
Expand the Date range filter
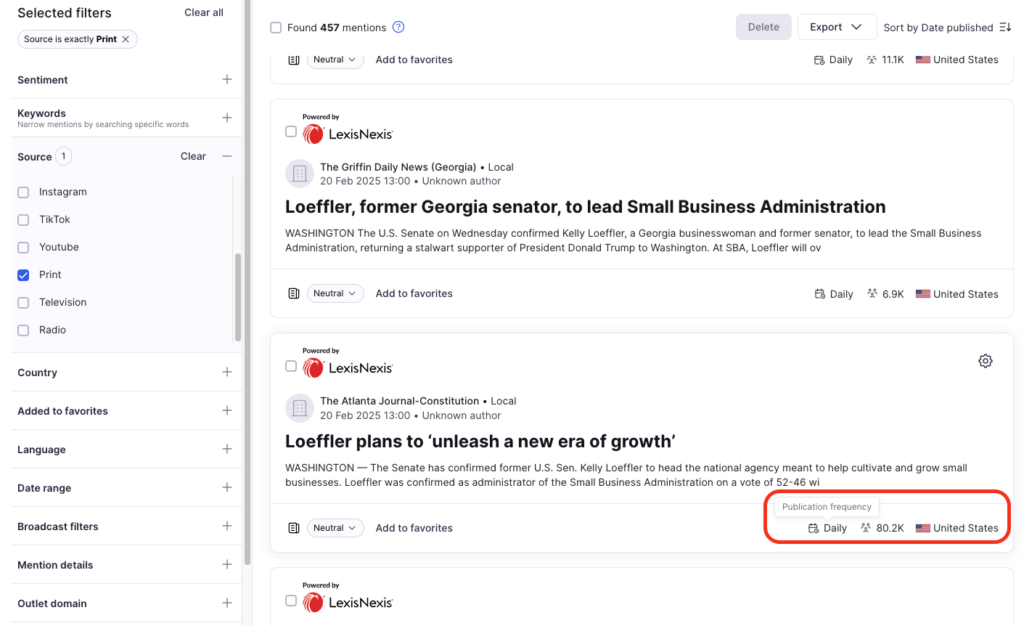pyautogui.click(x=227, y=488)
